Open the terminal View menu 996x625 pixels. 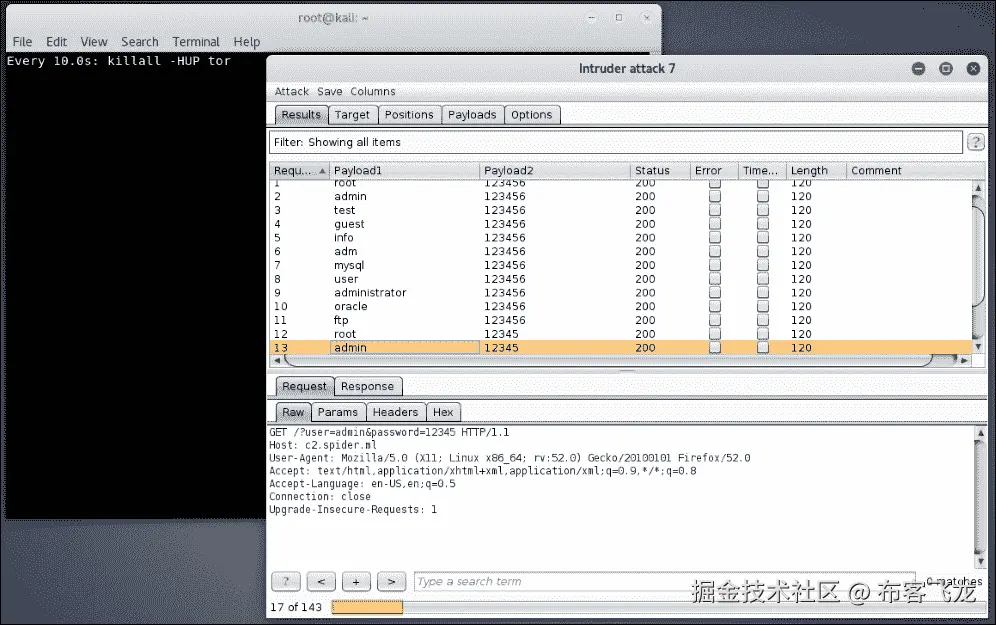point(93,42)
